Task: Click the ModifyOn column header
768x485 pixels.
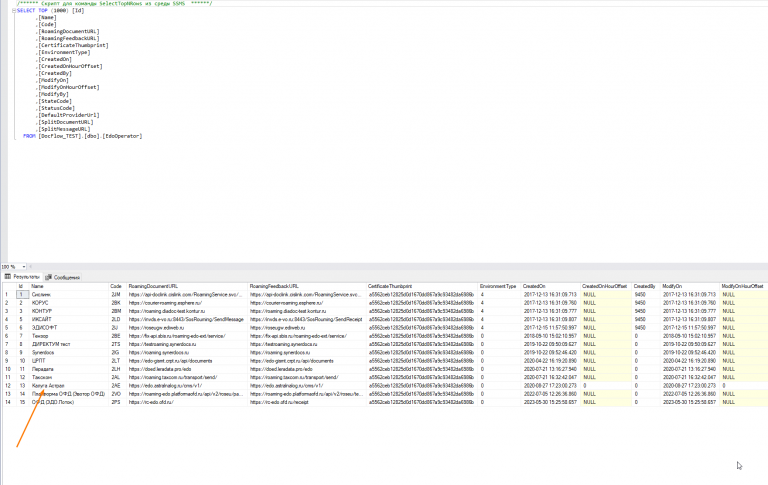Action: tap(690, 286)
